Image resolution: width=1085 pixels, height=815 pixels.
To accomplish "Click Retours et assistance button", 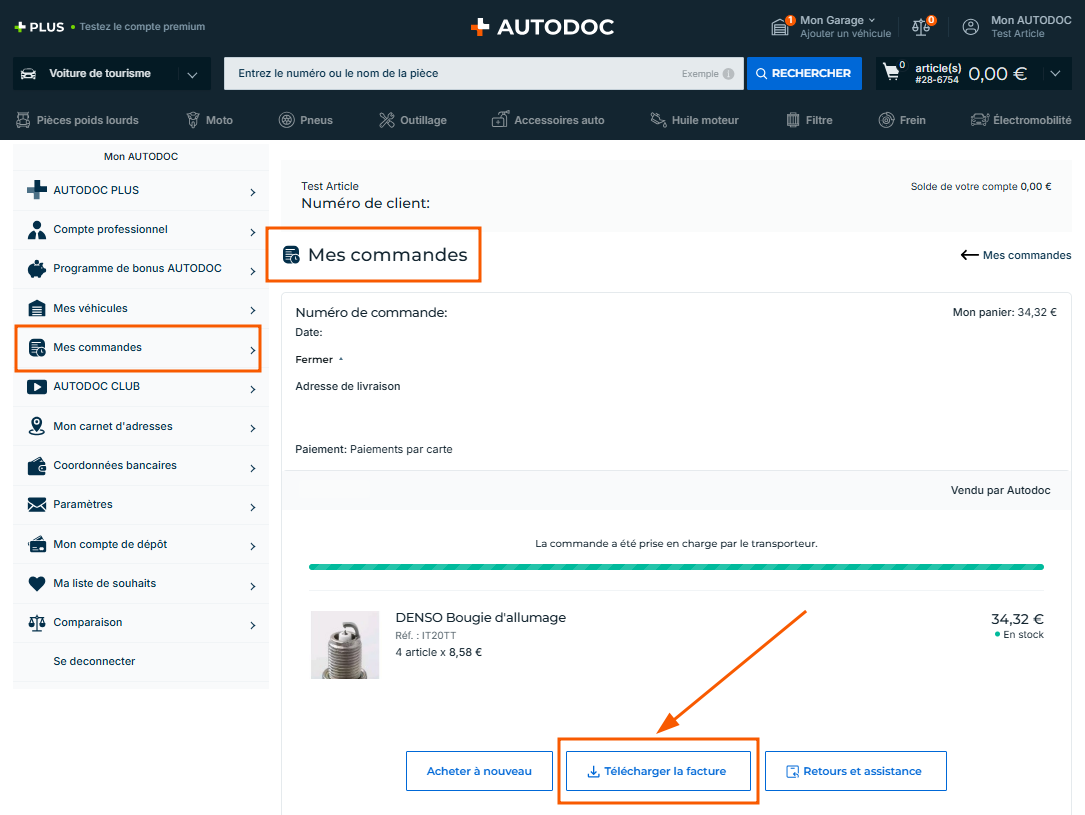I will [855, 771].
